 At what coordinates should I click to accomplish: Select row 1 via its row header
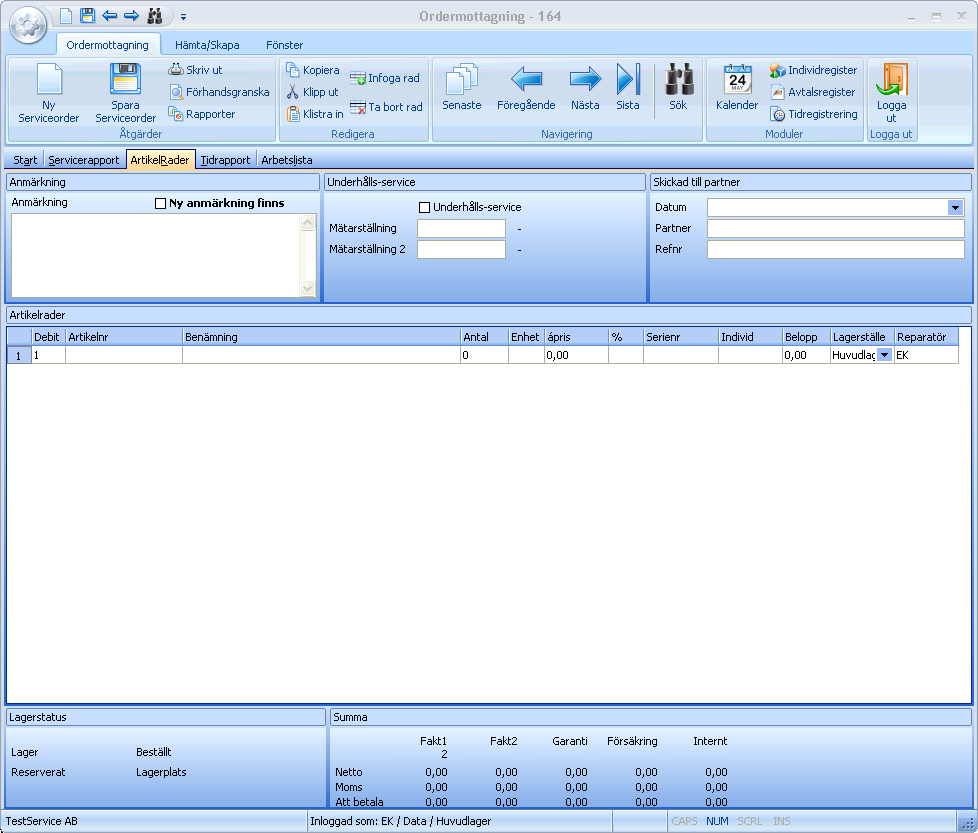coord(19,355)
